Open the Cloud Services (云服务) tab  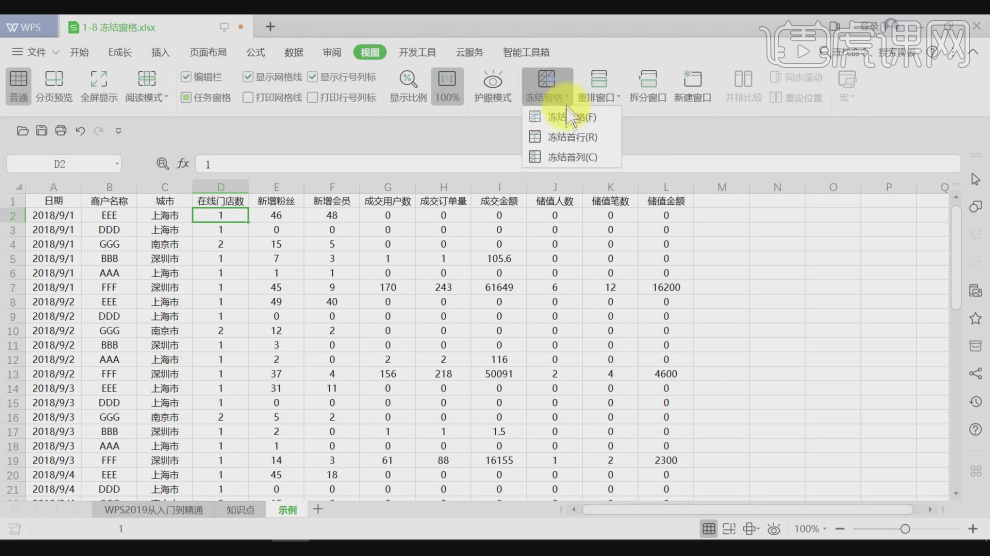tap(469, 52)
